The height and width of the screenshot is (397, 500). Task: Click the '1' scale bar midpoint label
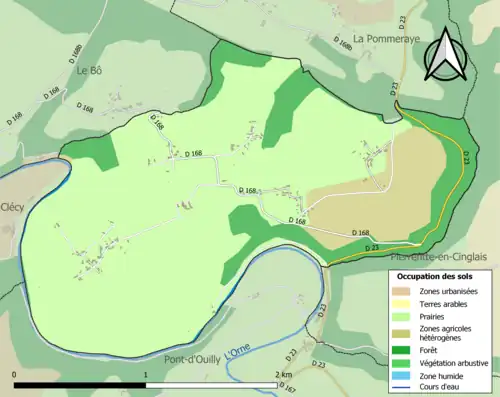point(145,375)
